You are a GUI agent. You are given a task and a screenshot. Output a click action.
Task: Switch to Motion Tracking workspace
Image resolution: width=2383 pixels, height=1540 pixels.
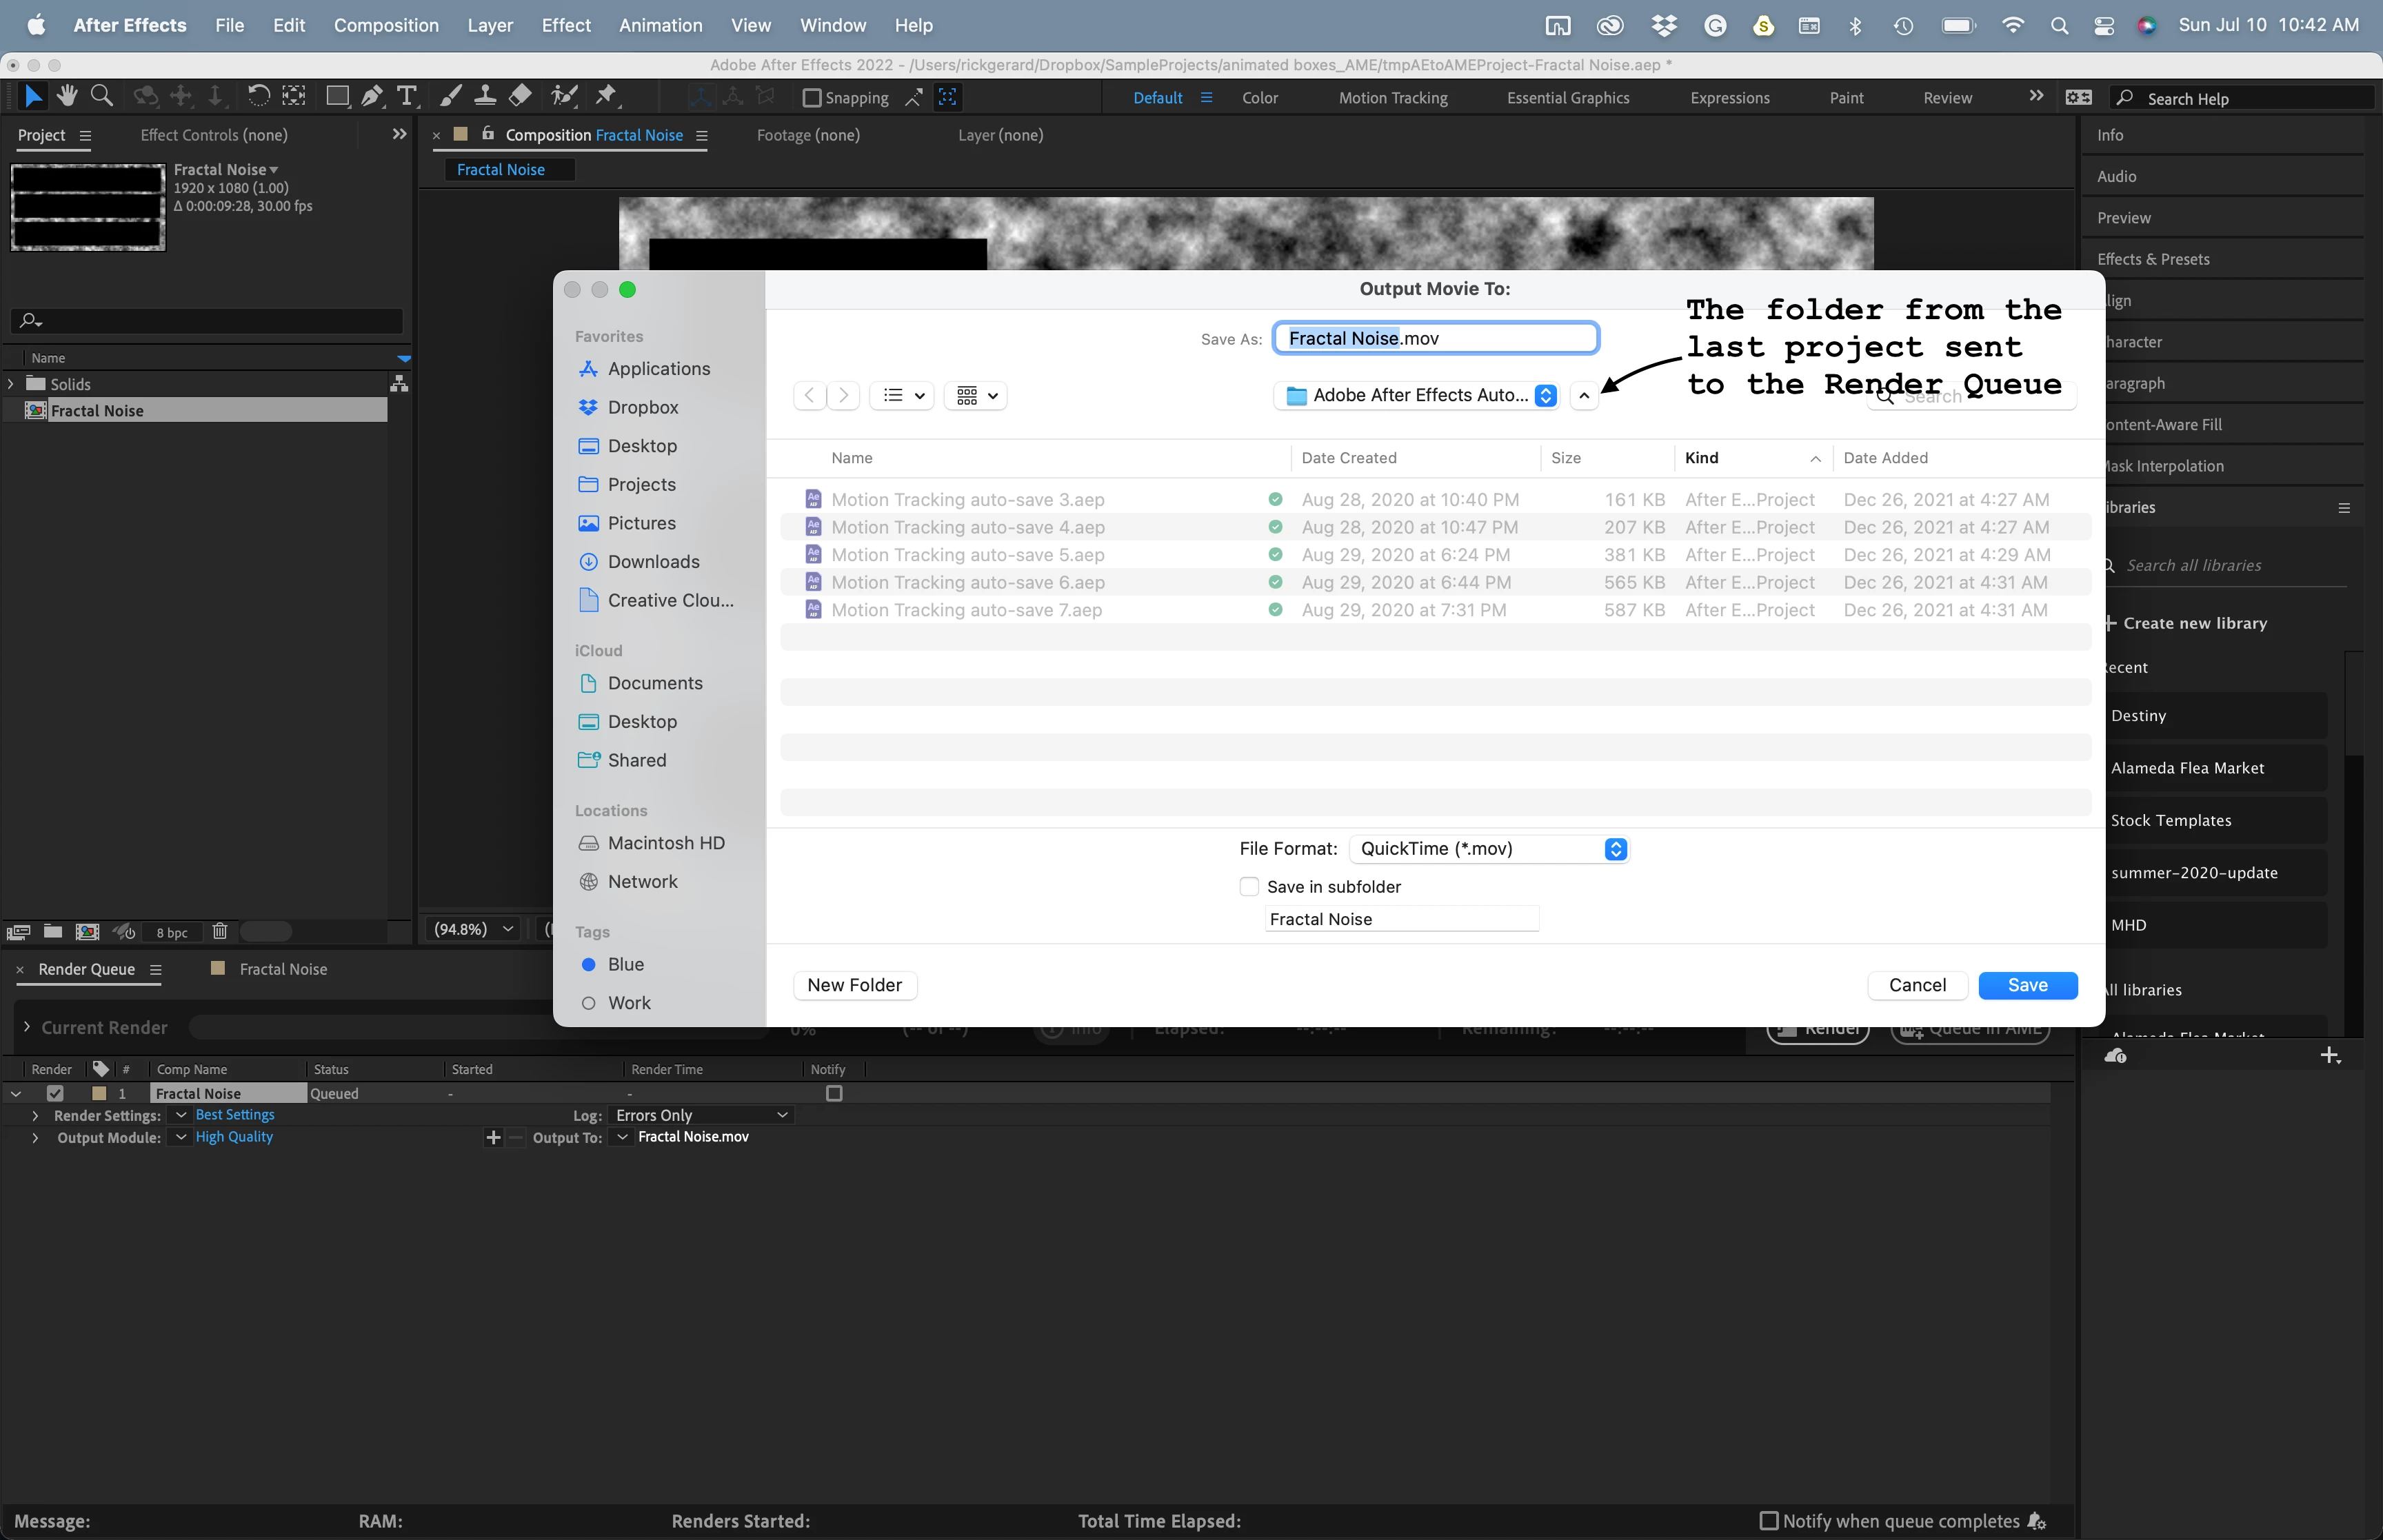pyautogui.click(x=1393, y=98)
